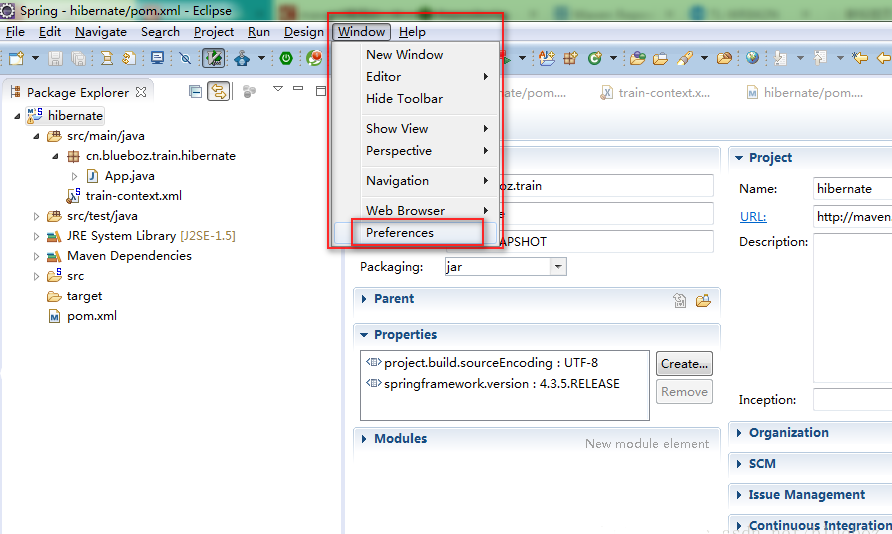
Task: Click the URL: hyperlink label
Action: pyautogui.click(x=753, y=217)
